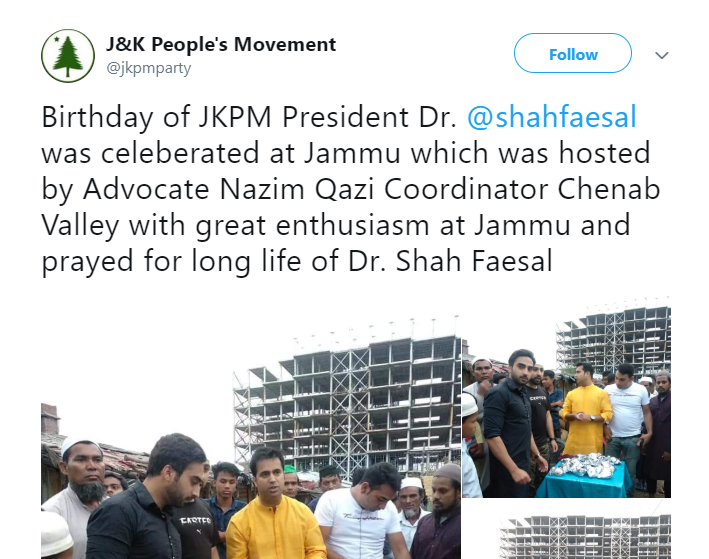709x559 pixels.
Task: Follow the J&K People's Movement account
Action: point(572,53)
